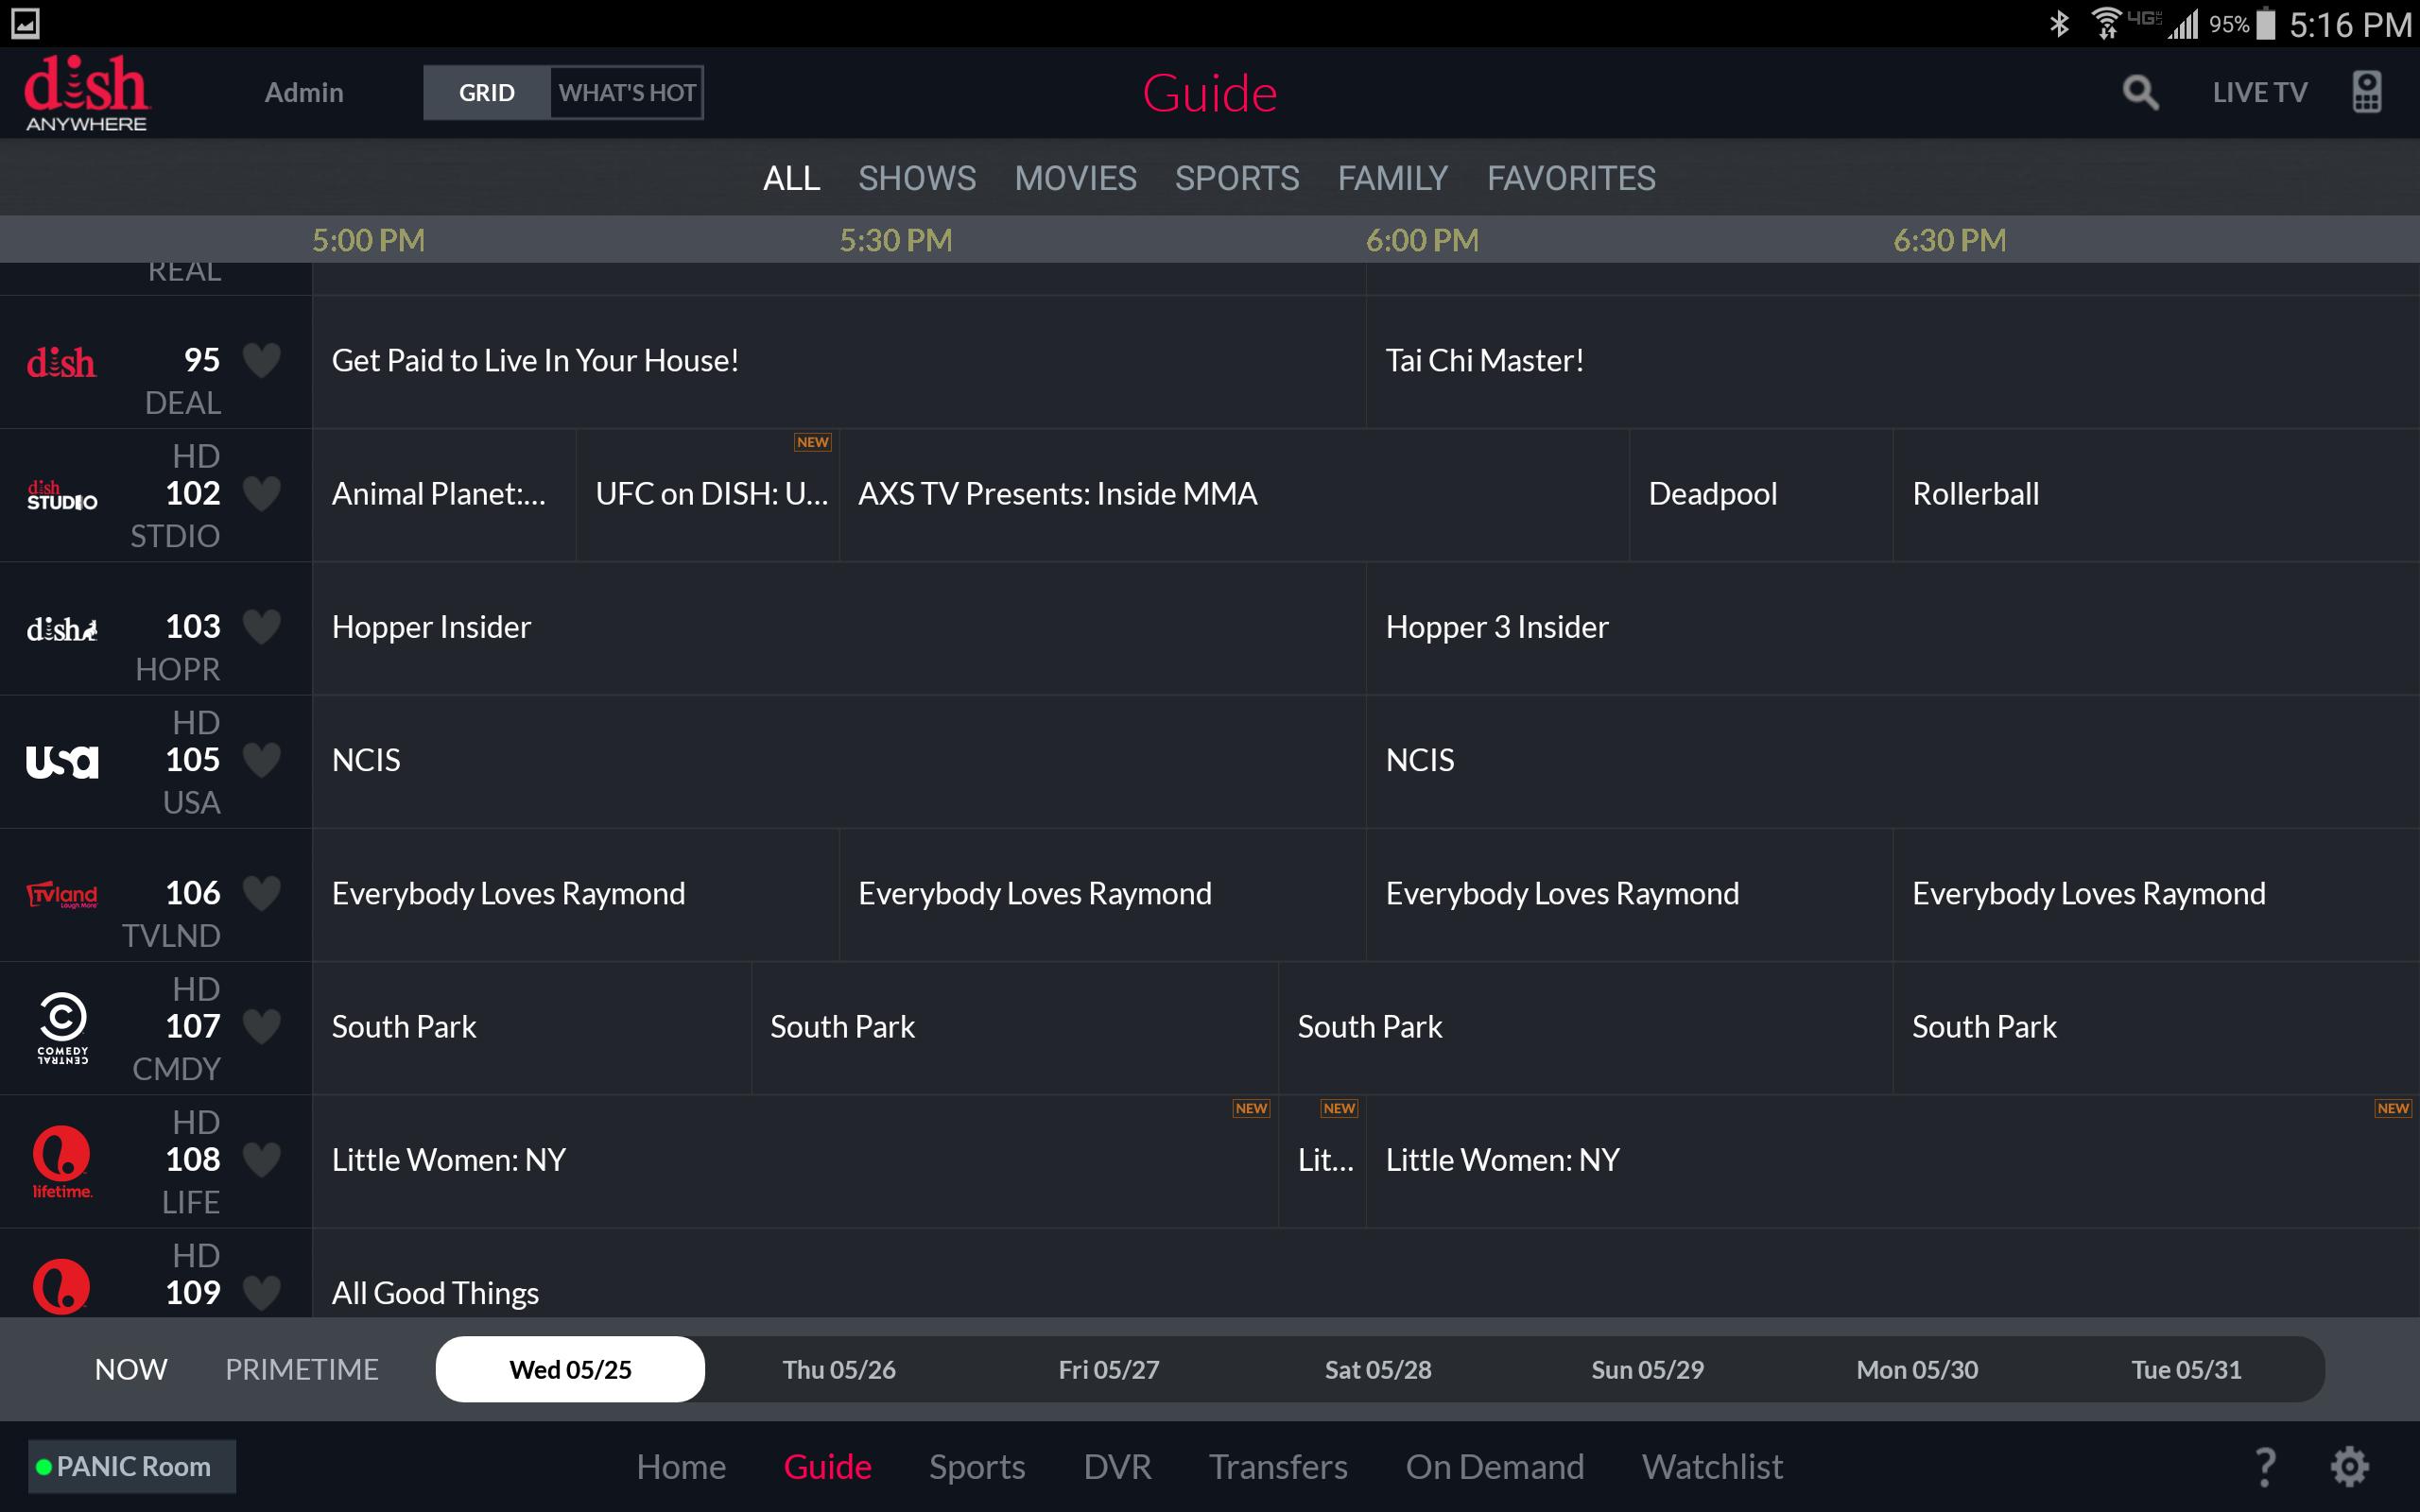The height and width of the screenshot is (1512, 2420).
Task: Filter guide by SHOWS
Action: 917,178
